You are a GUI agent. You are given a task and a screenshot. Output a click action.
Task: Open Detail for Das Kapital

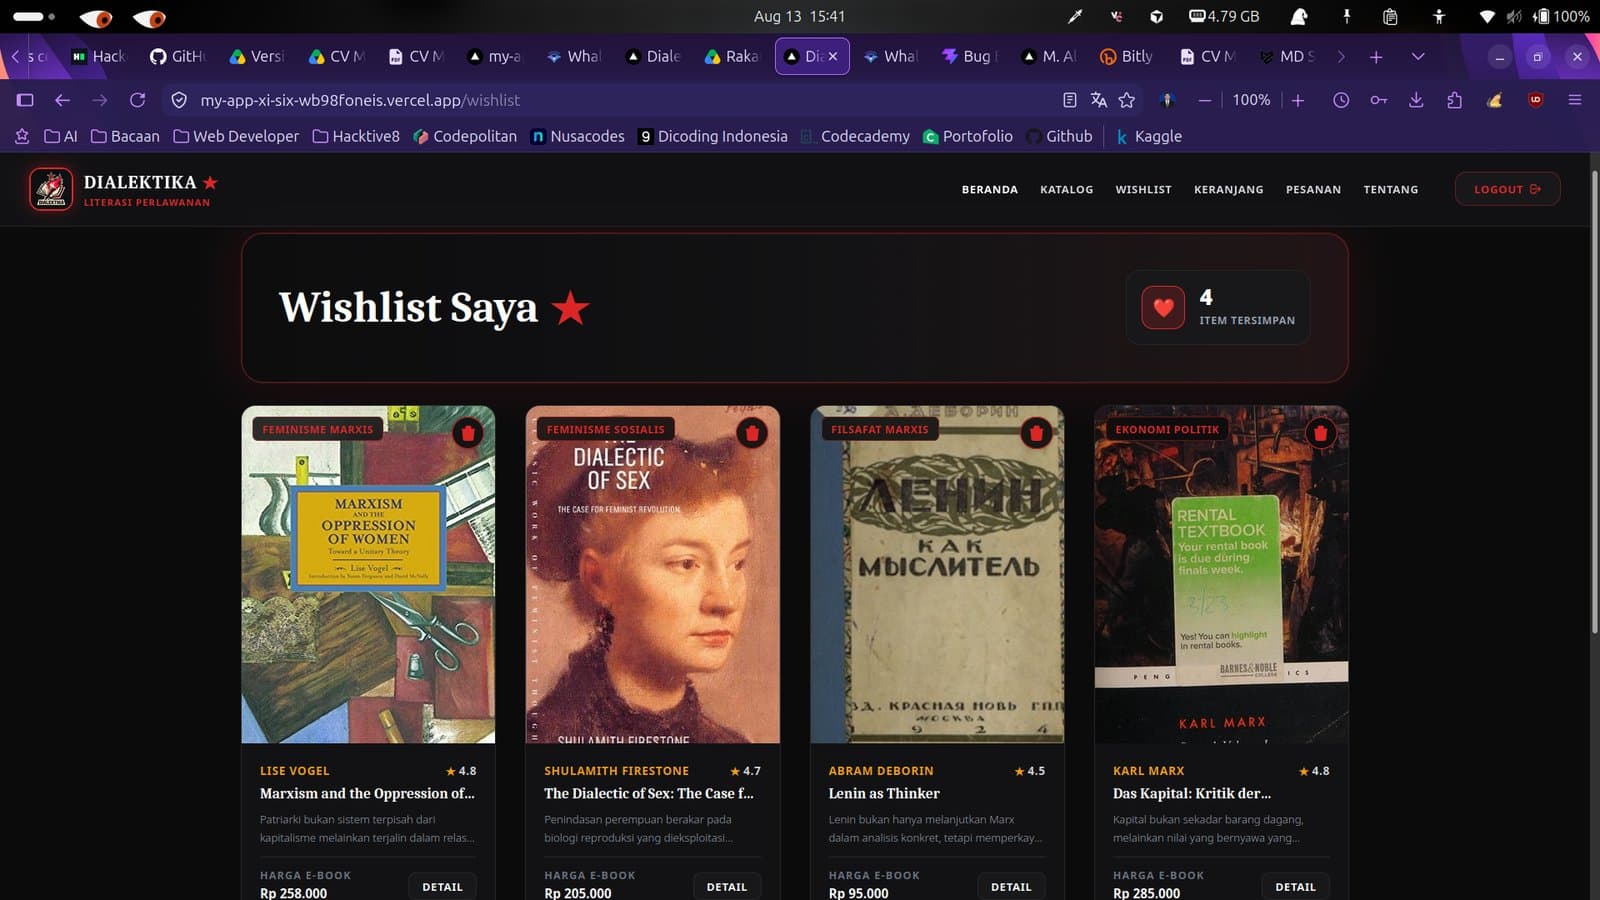1295,887
